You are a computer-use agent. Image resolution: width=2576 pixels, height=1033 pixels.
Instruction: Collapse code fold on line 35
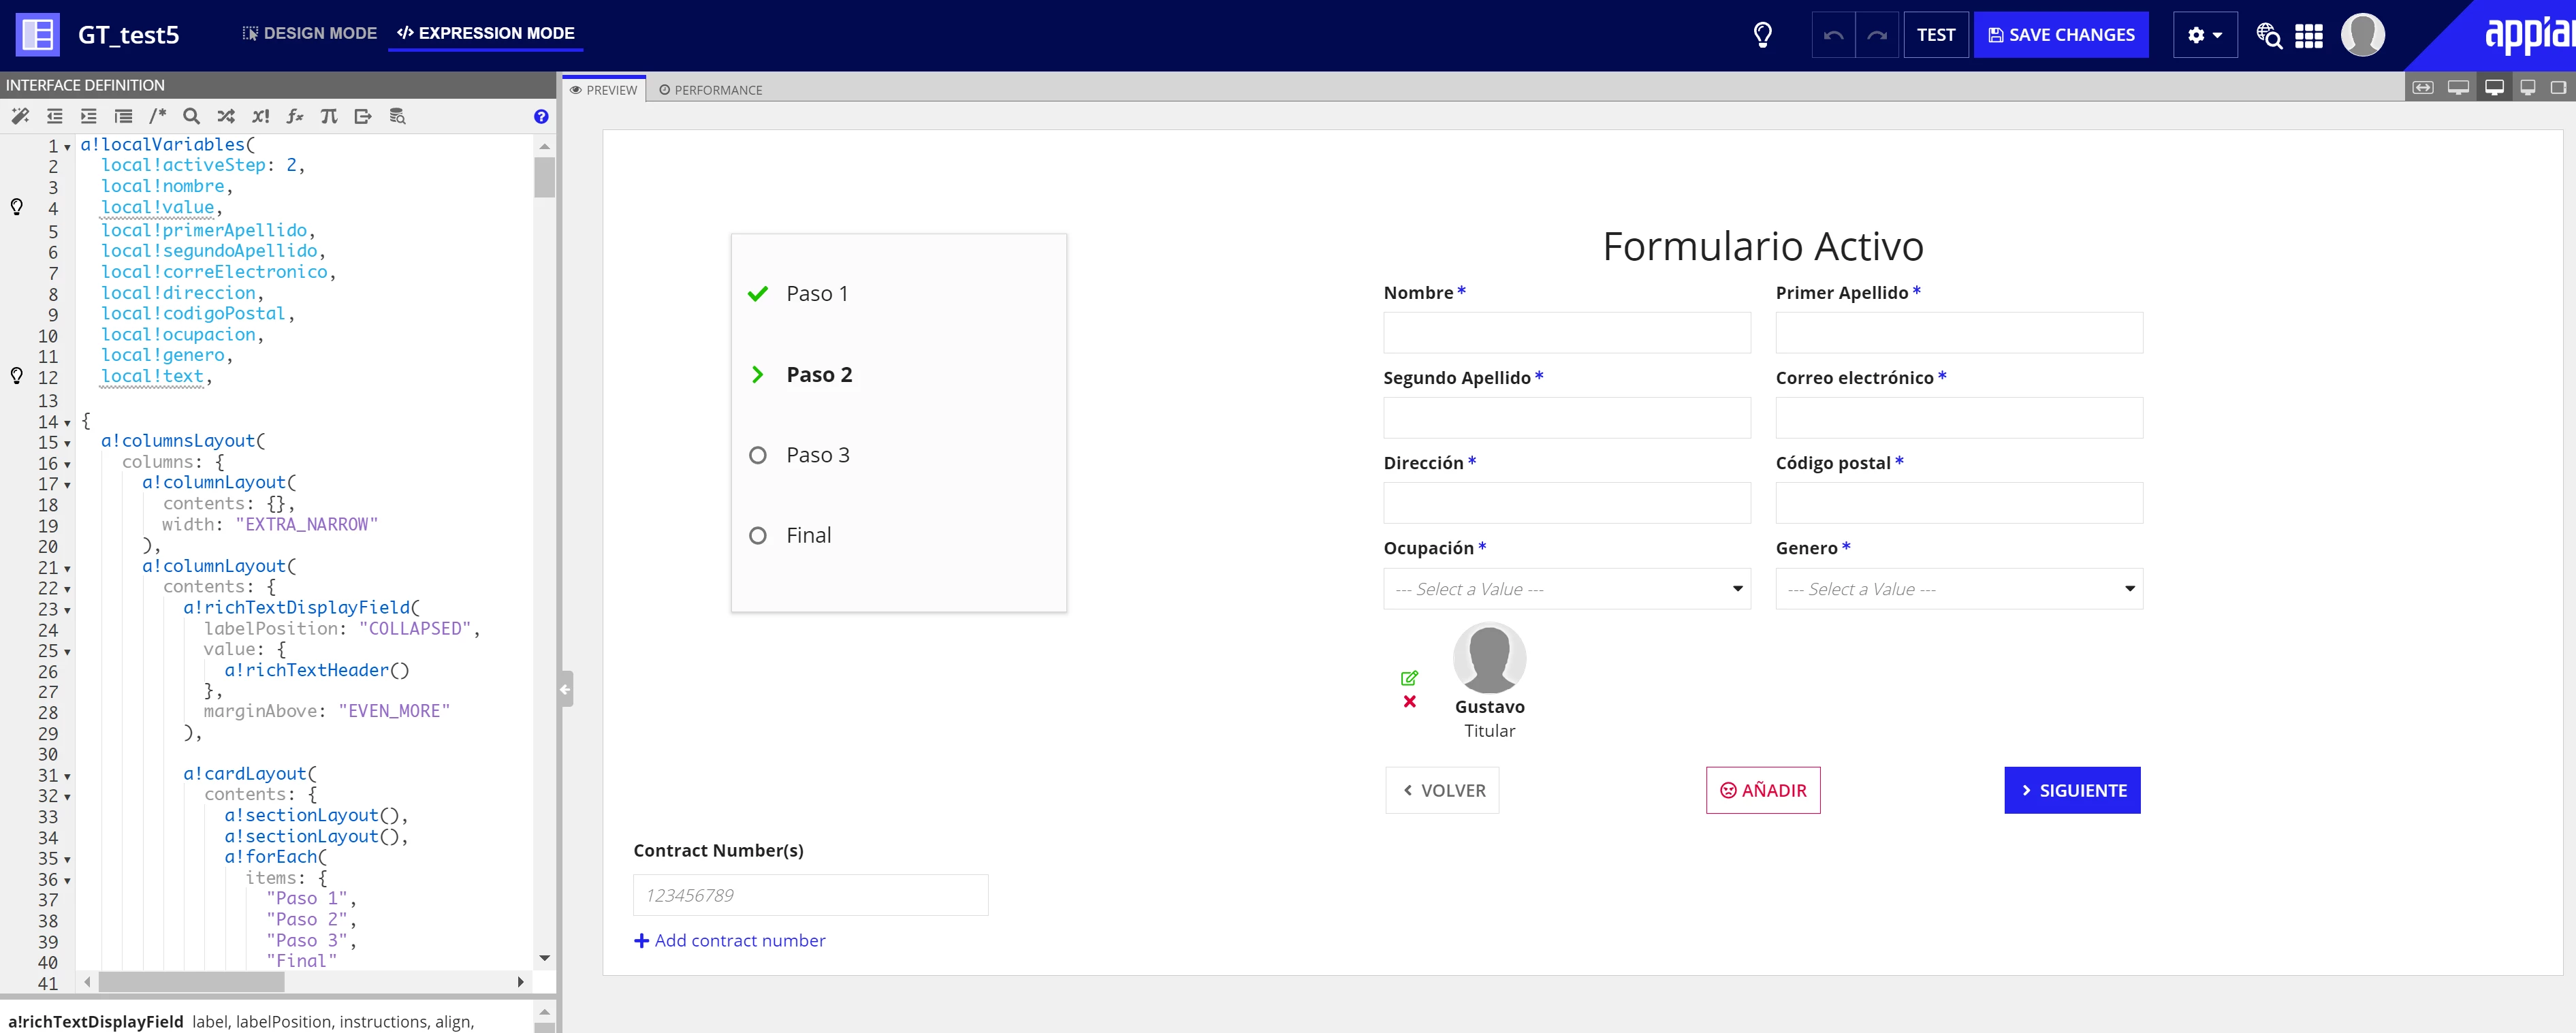68,859
